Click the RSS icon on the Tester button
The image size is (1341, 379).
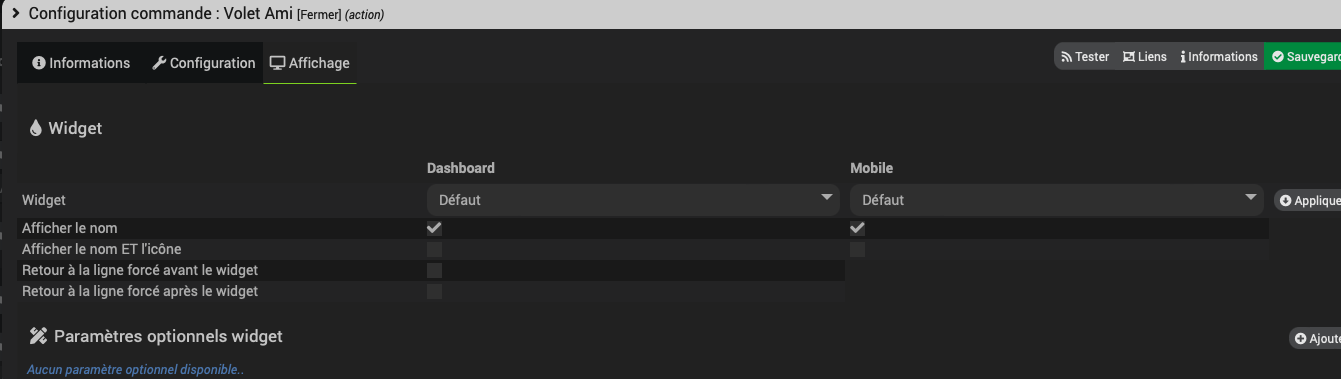coord(1067,57)
